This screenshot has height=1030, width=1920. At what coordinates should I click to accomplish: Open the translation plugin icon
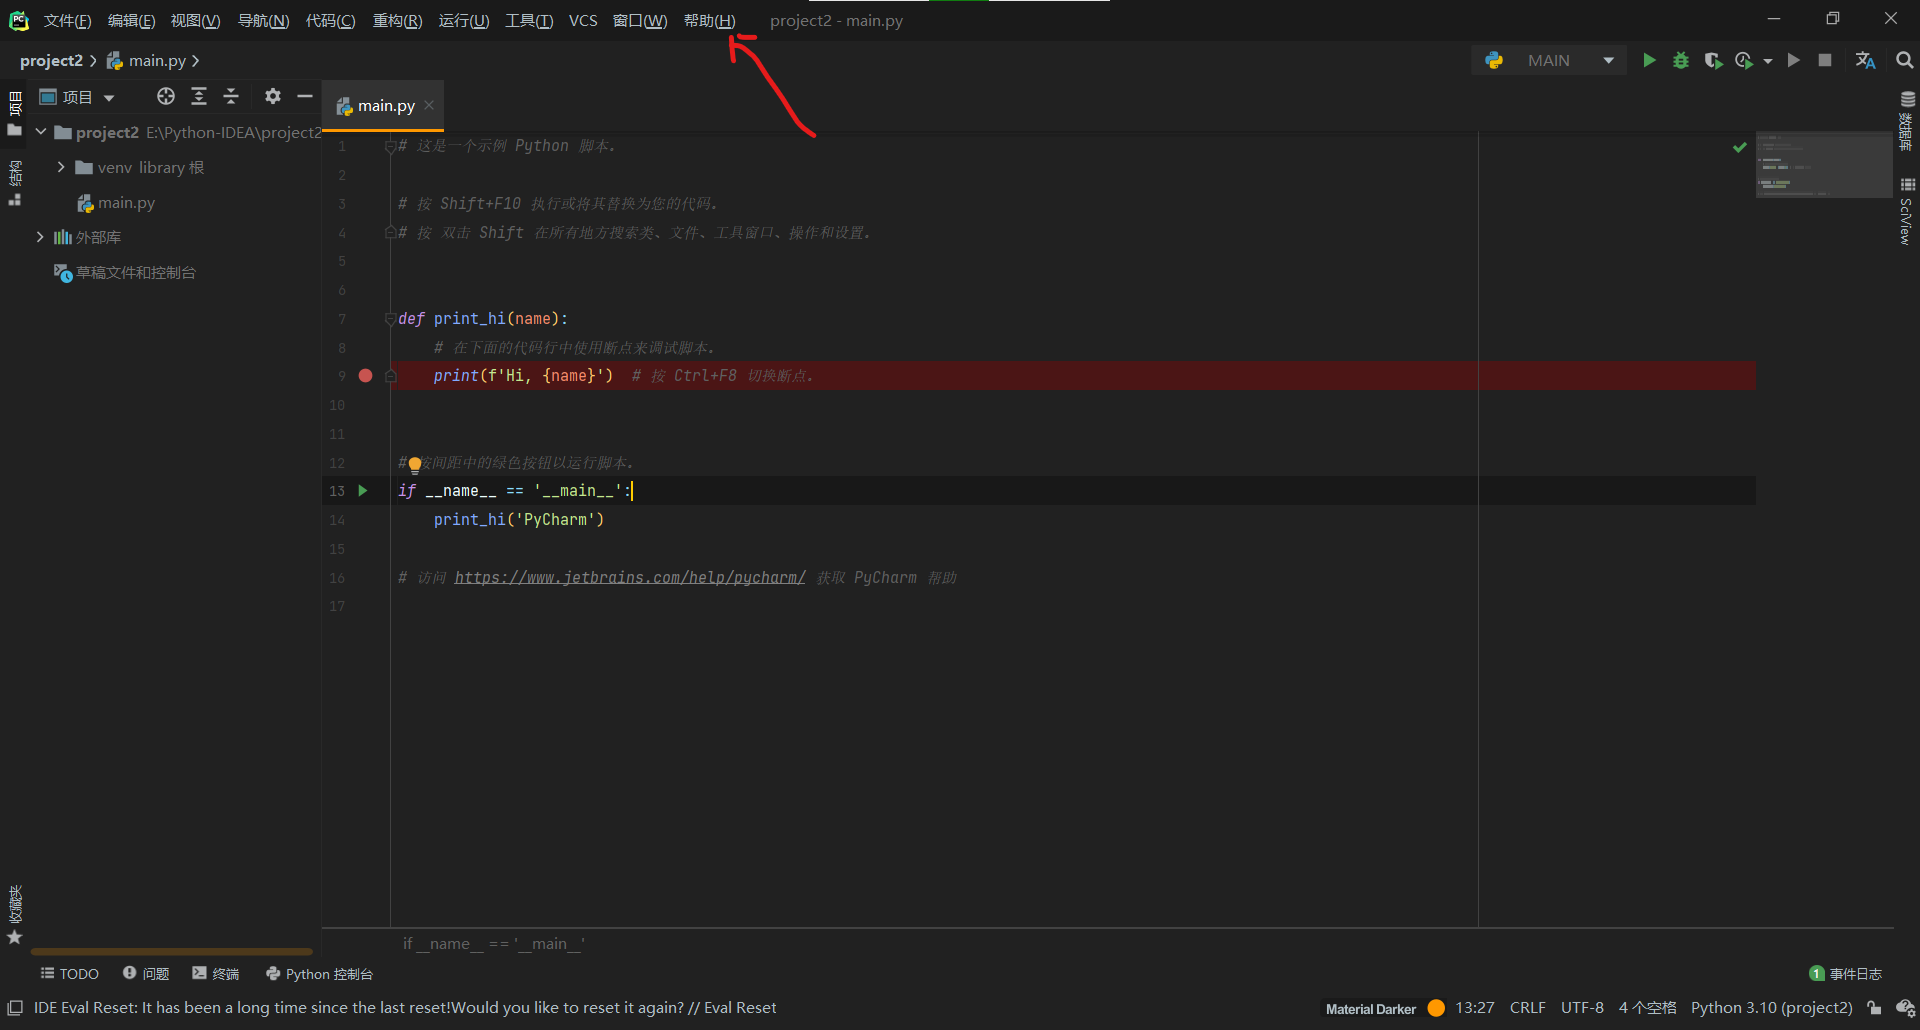coord(1865,61)
